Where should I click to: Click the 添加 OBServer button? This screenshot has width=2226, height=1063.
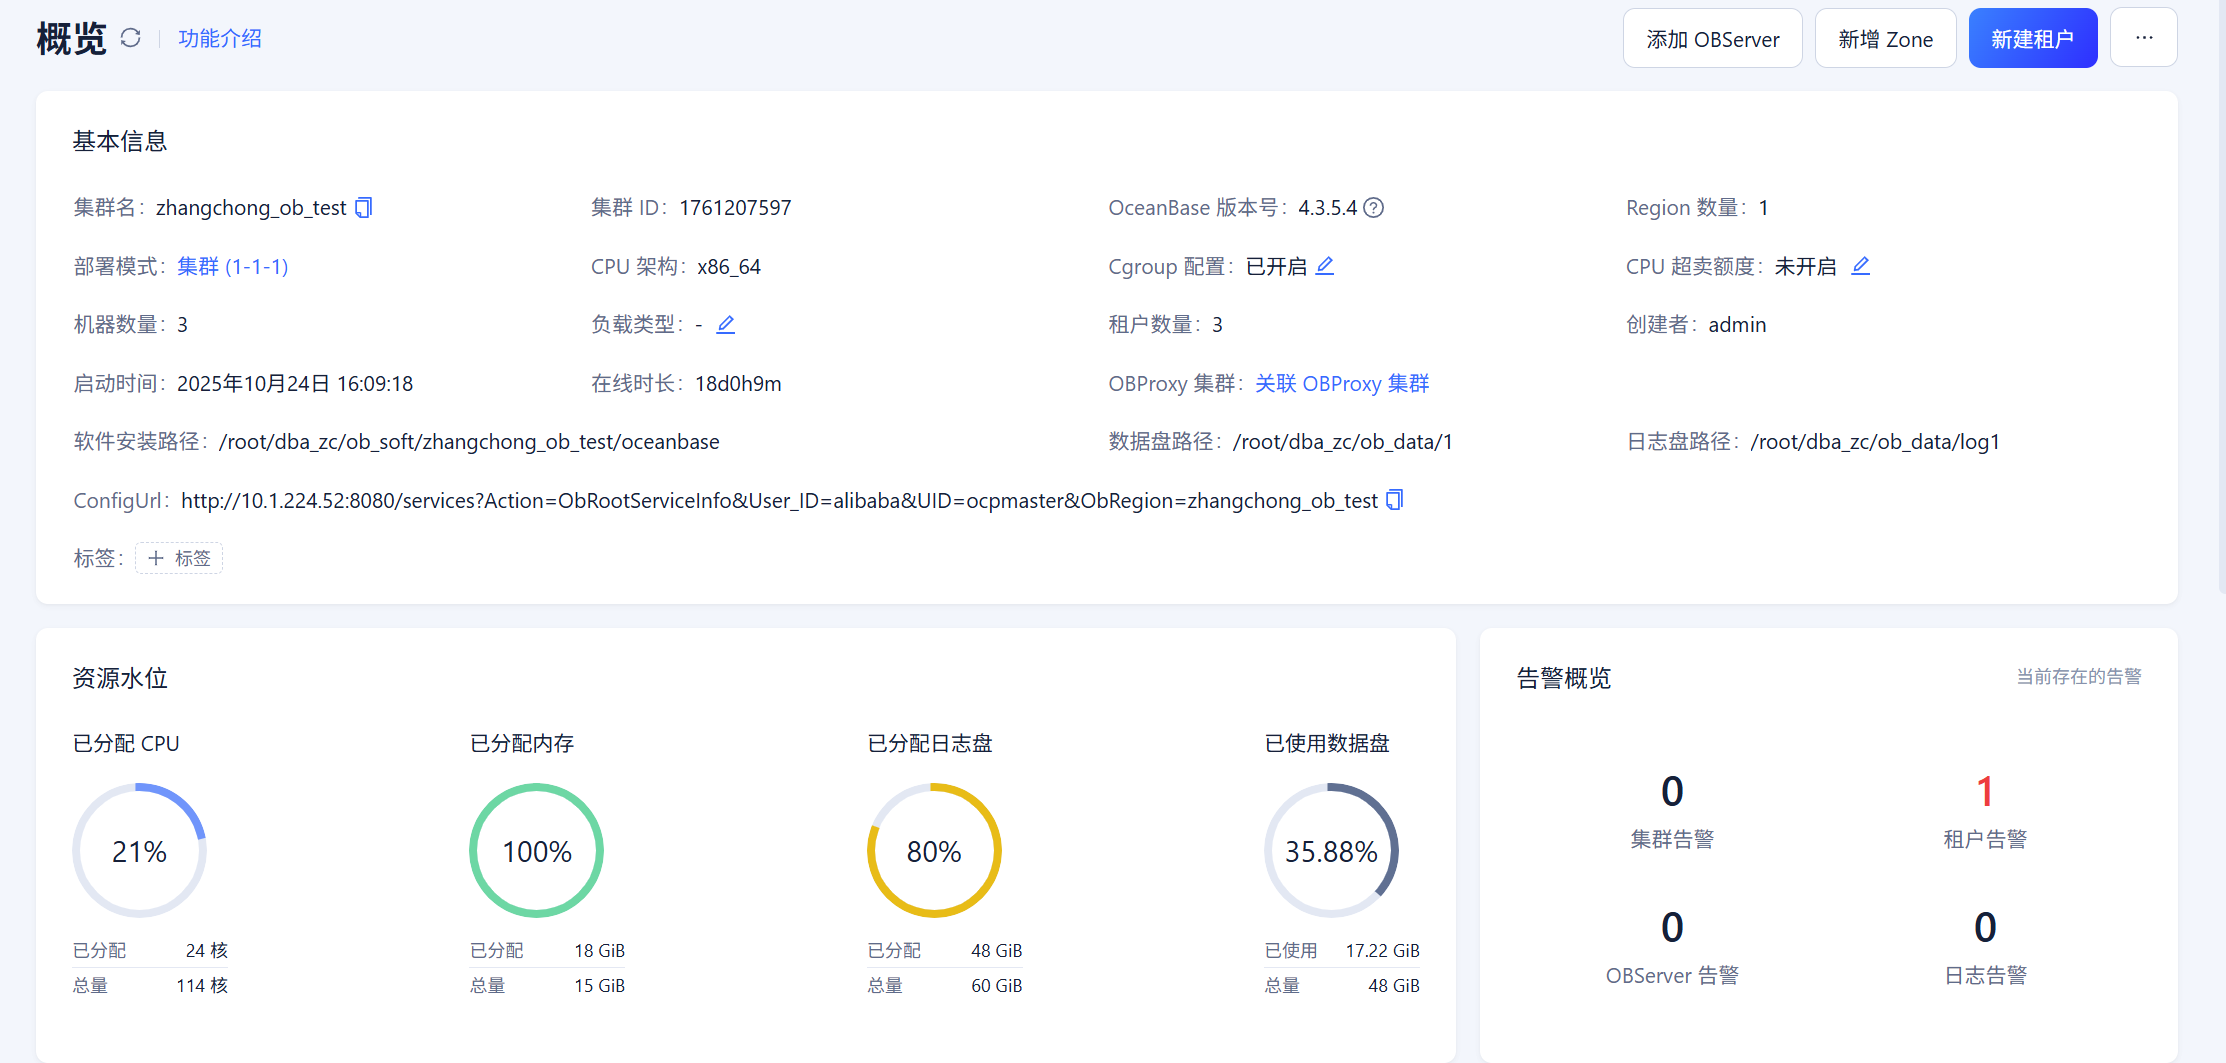pyautogui.click(x=1712, y=39)
